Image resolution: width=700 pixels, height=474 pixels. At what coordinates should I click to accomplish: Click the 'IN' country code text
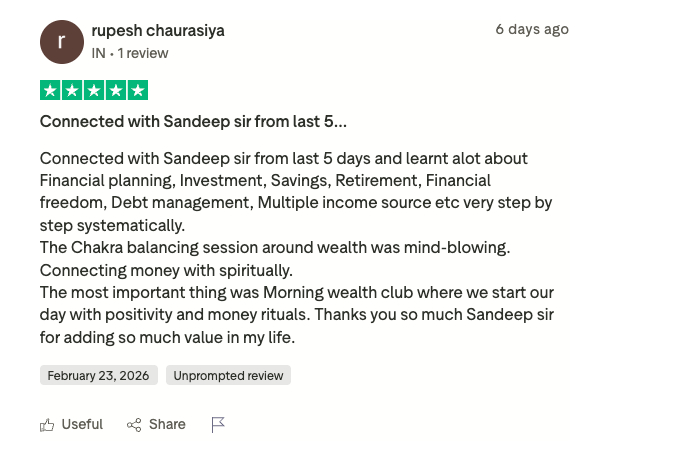(99, 53)
